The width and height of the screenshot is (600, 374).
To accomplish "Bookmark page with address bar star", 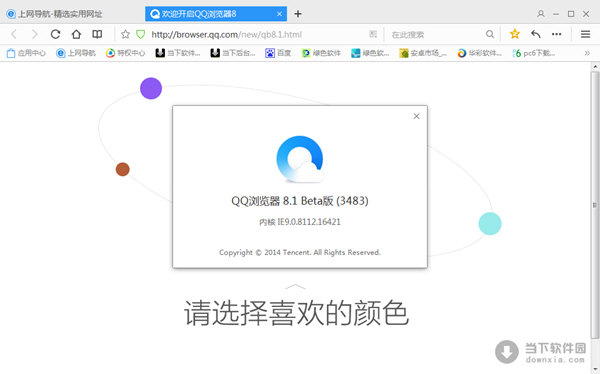I will coord(125,34).
